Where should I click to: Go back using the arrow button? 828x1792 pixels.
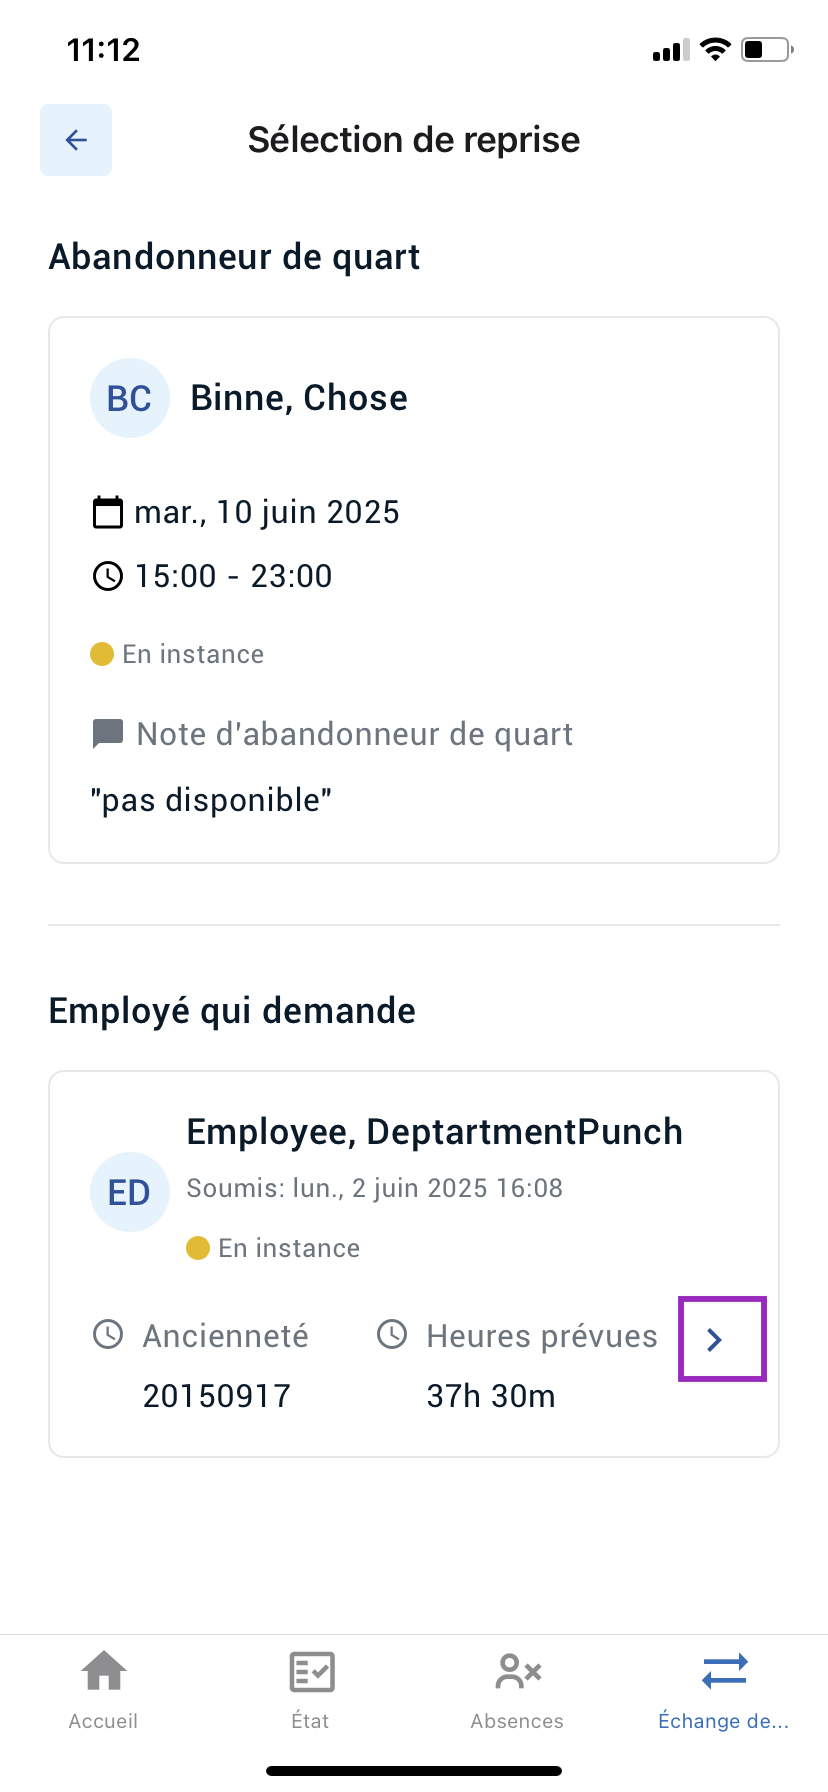tap(76, 140)
